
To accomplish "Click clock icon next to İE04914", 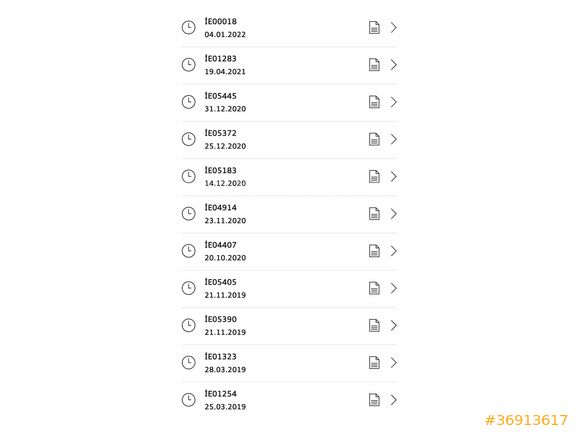I will pyautogui.click(x=189, y=214).
